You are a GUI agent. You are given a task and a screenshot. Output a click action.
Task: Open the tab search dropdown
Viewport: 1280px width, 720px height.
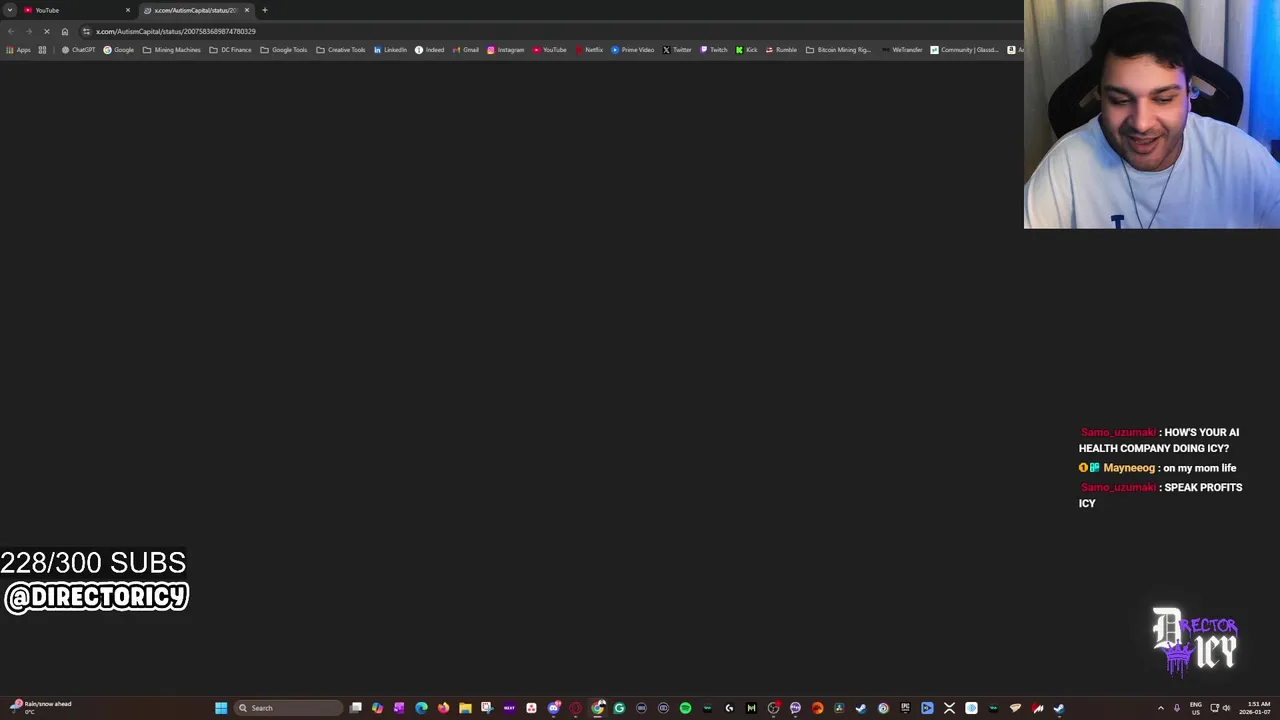pos(9,10)
